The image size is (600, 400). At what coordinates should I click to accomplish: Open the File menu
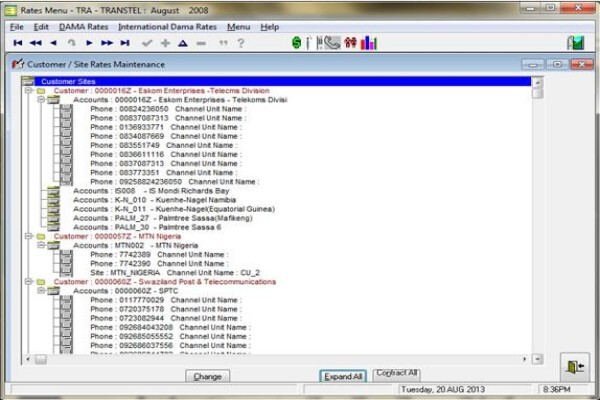pos(16,27)
